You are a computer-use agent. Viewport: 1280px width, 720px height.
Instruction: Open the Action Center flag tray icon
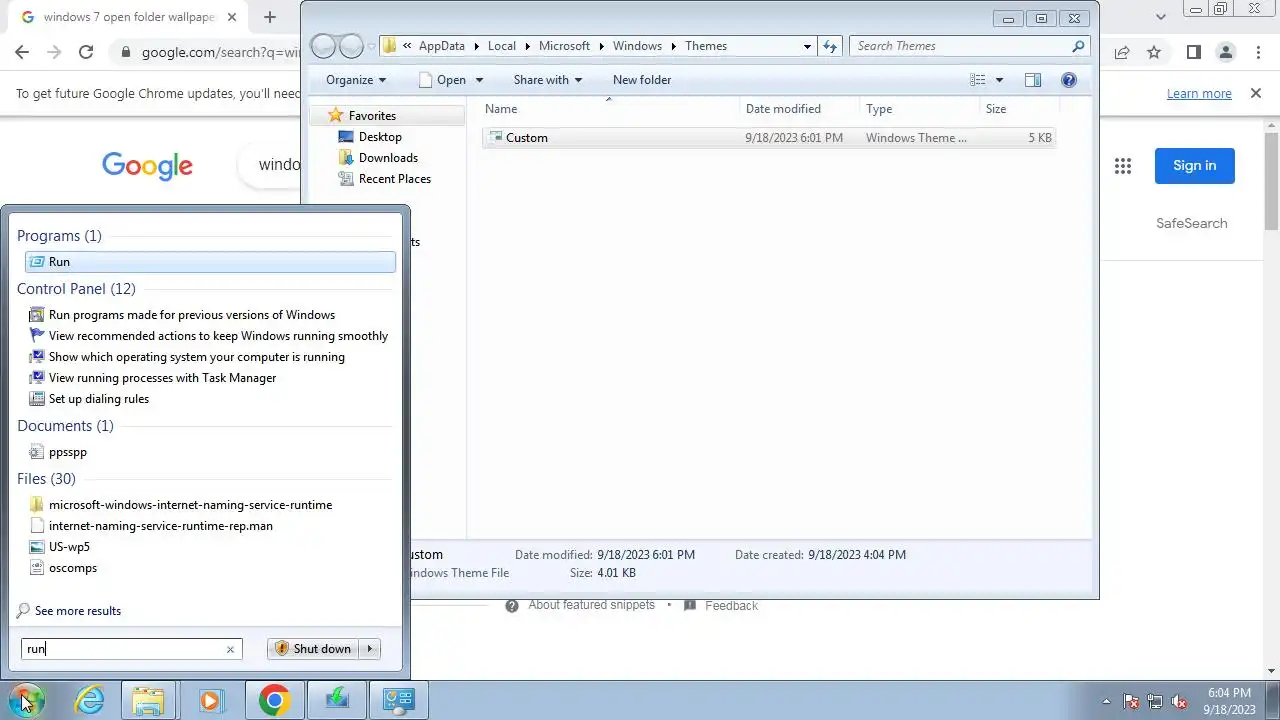click(1131, 702)
